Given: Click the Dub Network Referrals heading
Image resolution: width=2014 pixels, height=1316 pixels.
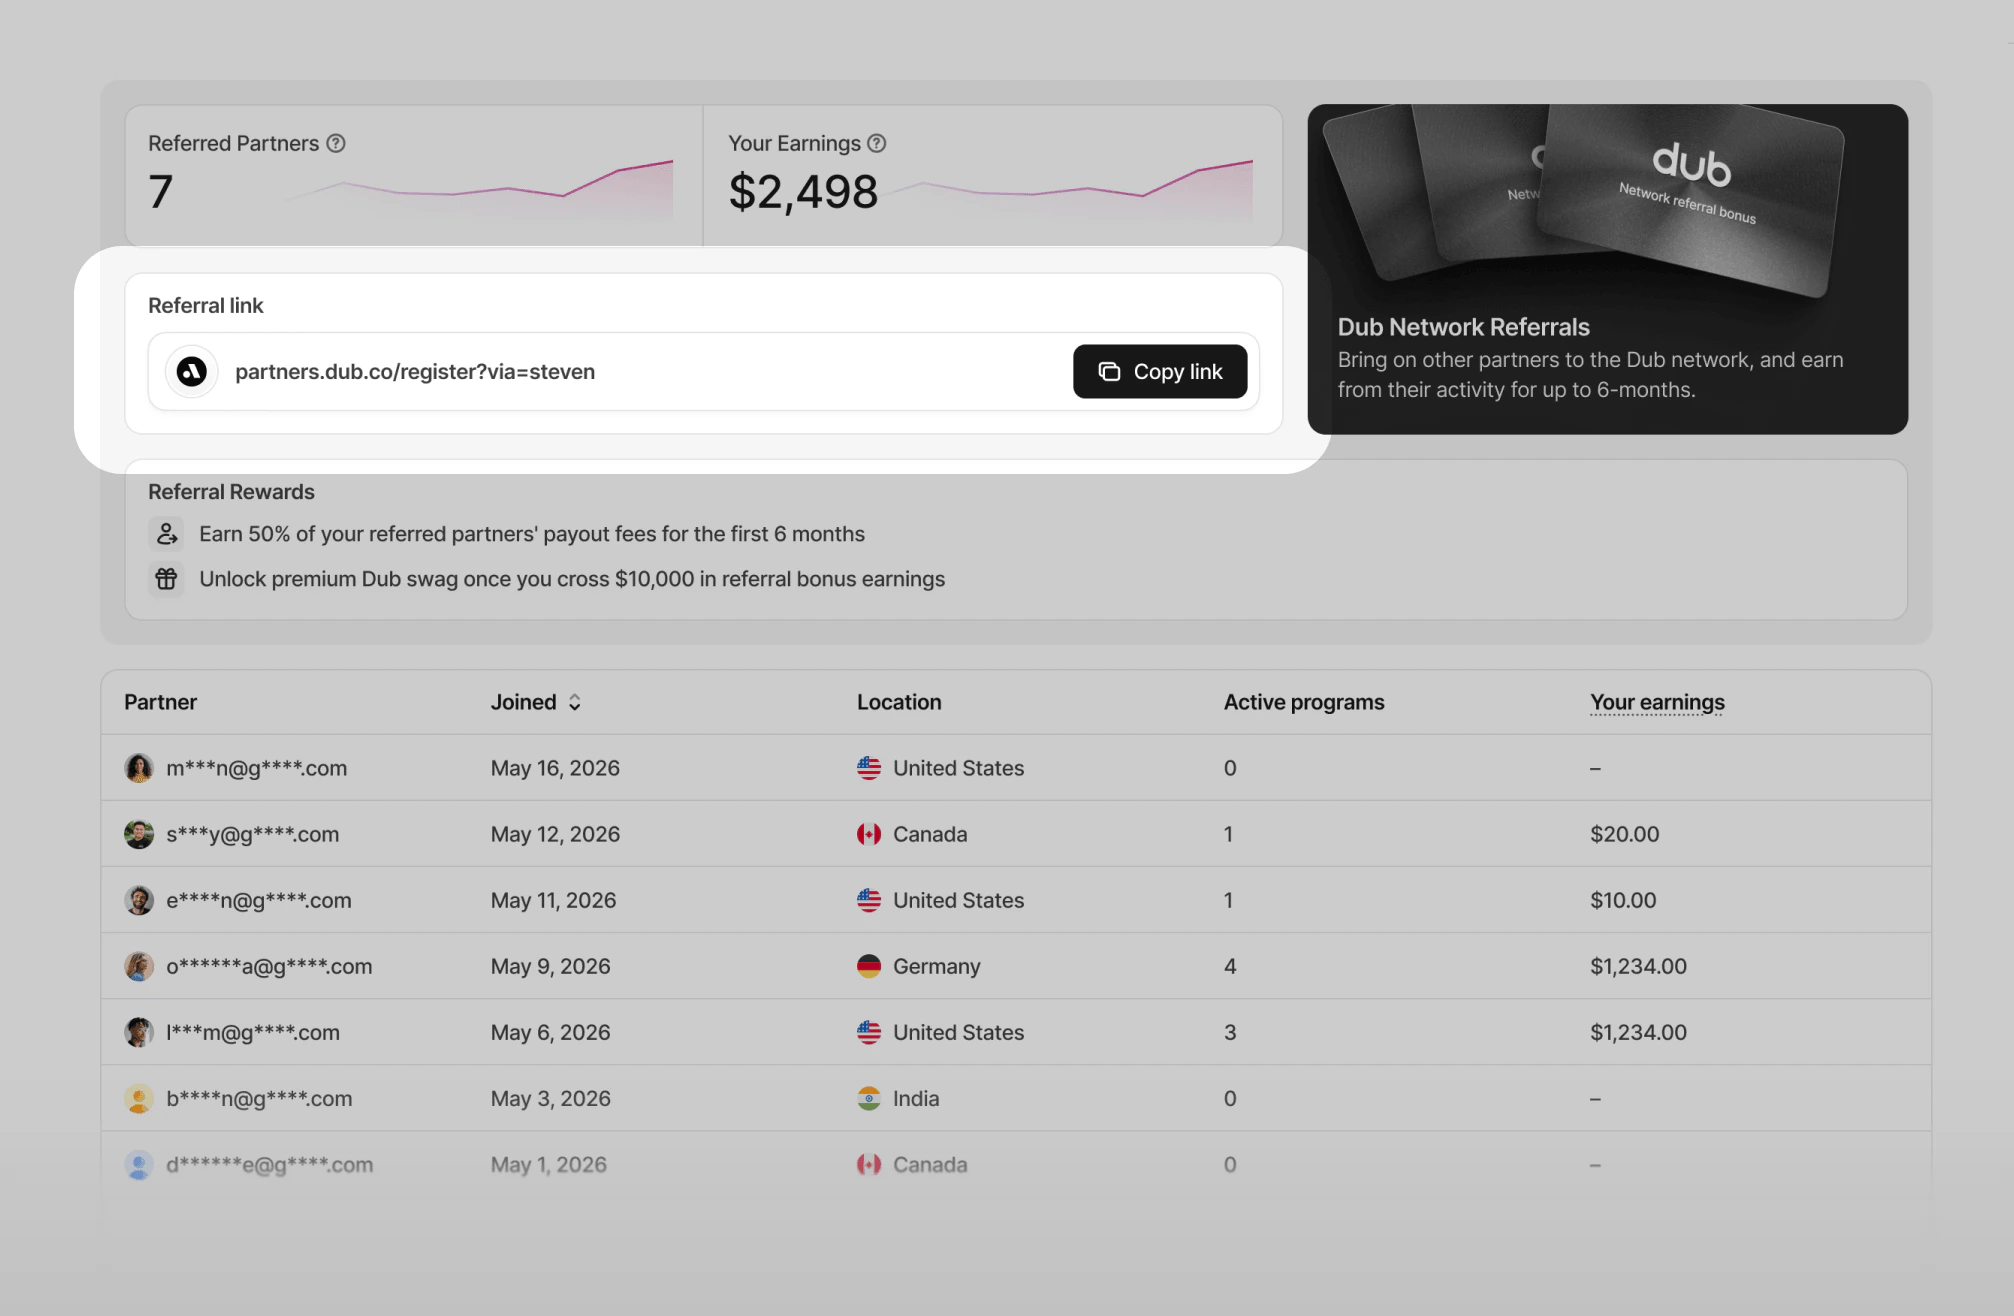Looking at the screenshot, I should coord(1463,327).
